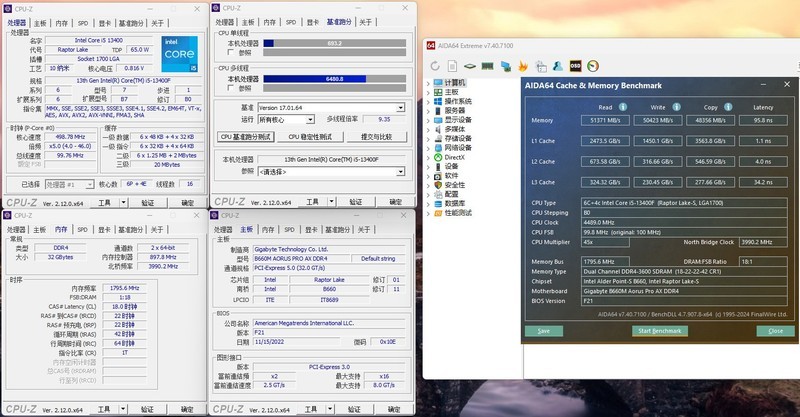Click the Windows logo icon beside 操作系统
Screen dimensions: 800x417
pyautogui.click(x=438, y=101)
